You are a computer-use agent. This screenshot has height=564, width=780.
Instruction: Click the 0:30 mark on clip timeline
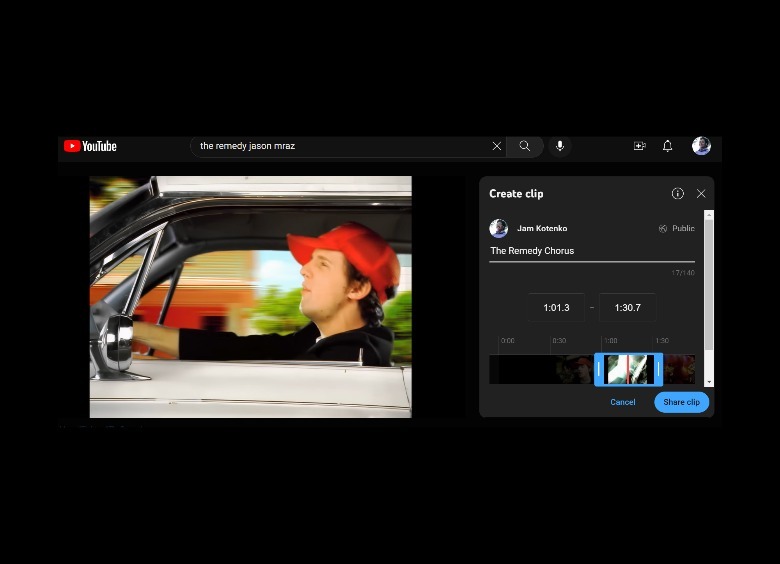[559, 341]
